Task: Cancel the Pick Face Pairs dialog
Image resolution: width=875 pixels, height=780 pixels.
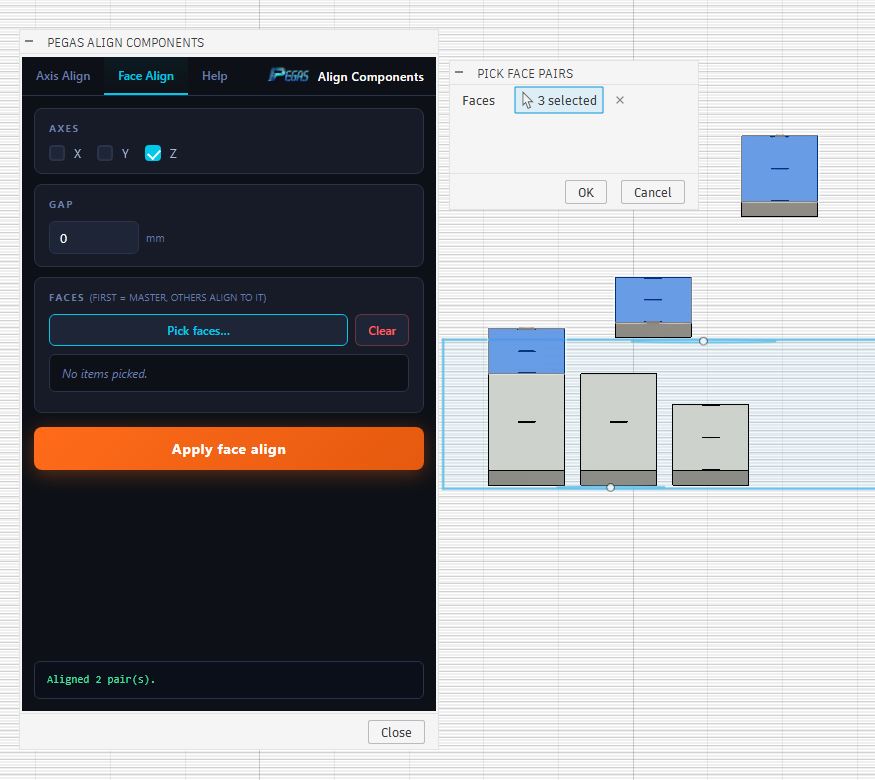Action: pyautogui.click(x=652, y=192)
